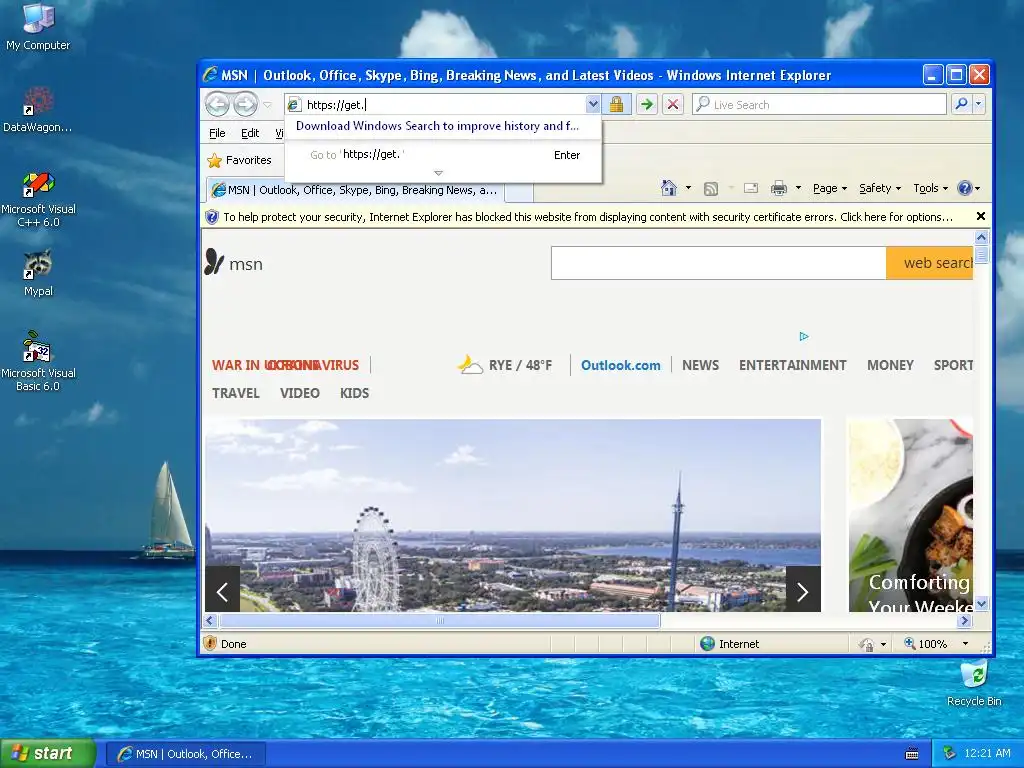The width and height of the screenshot is (1024, 768).
Task: Click the green Go arrow button
Action: pyautogui.click(x=647, y=104)
